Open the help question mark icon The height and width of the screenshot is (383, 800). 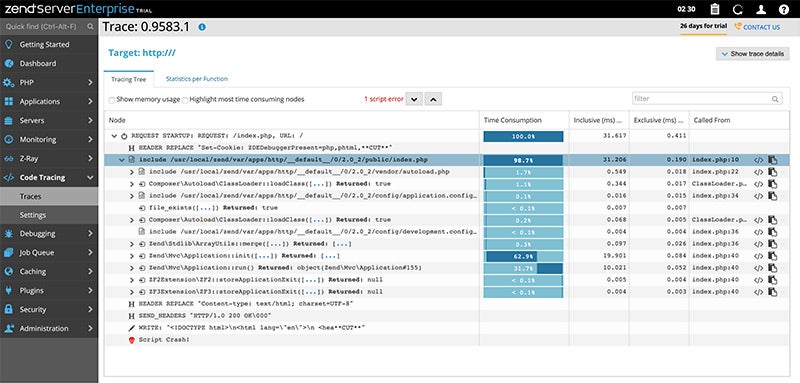pos(784,9)
